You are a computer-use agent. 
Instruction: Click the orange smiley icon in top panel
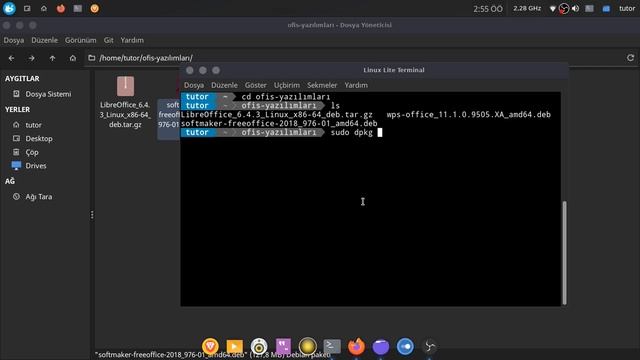pyautogui.click(x=95, y=8)
